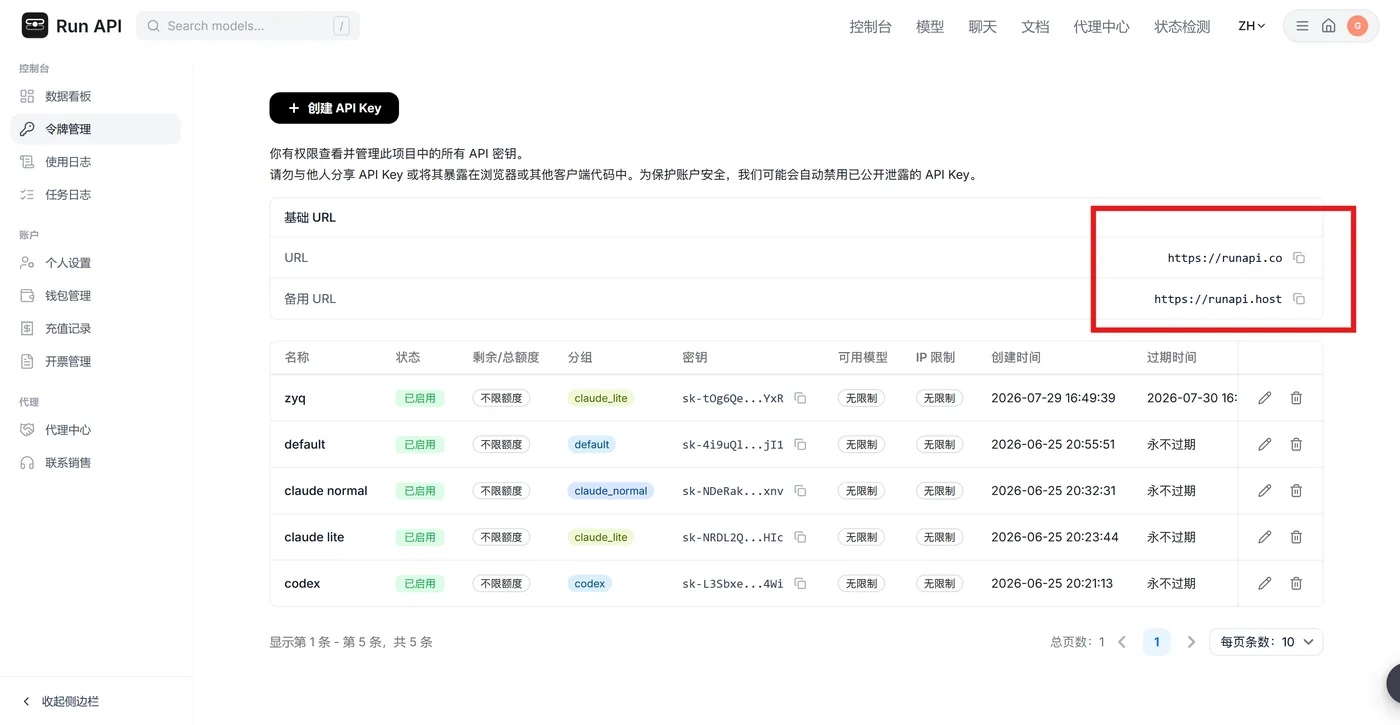Copy the codex API key
Viewport: 1400px width, 725px height.
click(x=800, y=583)
